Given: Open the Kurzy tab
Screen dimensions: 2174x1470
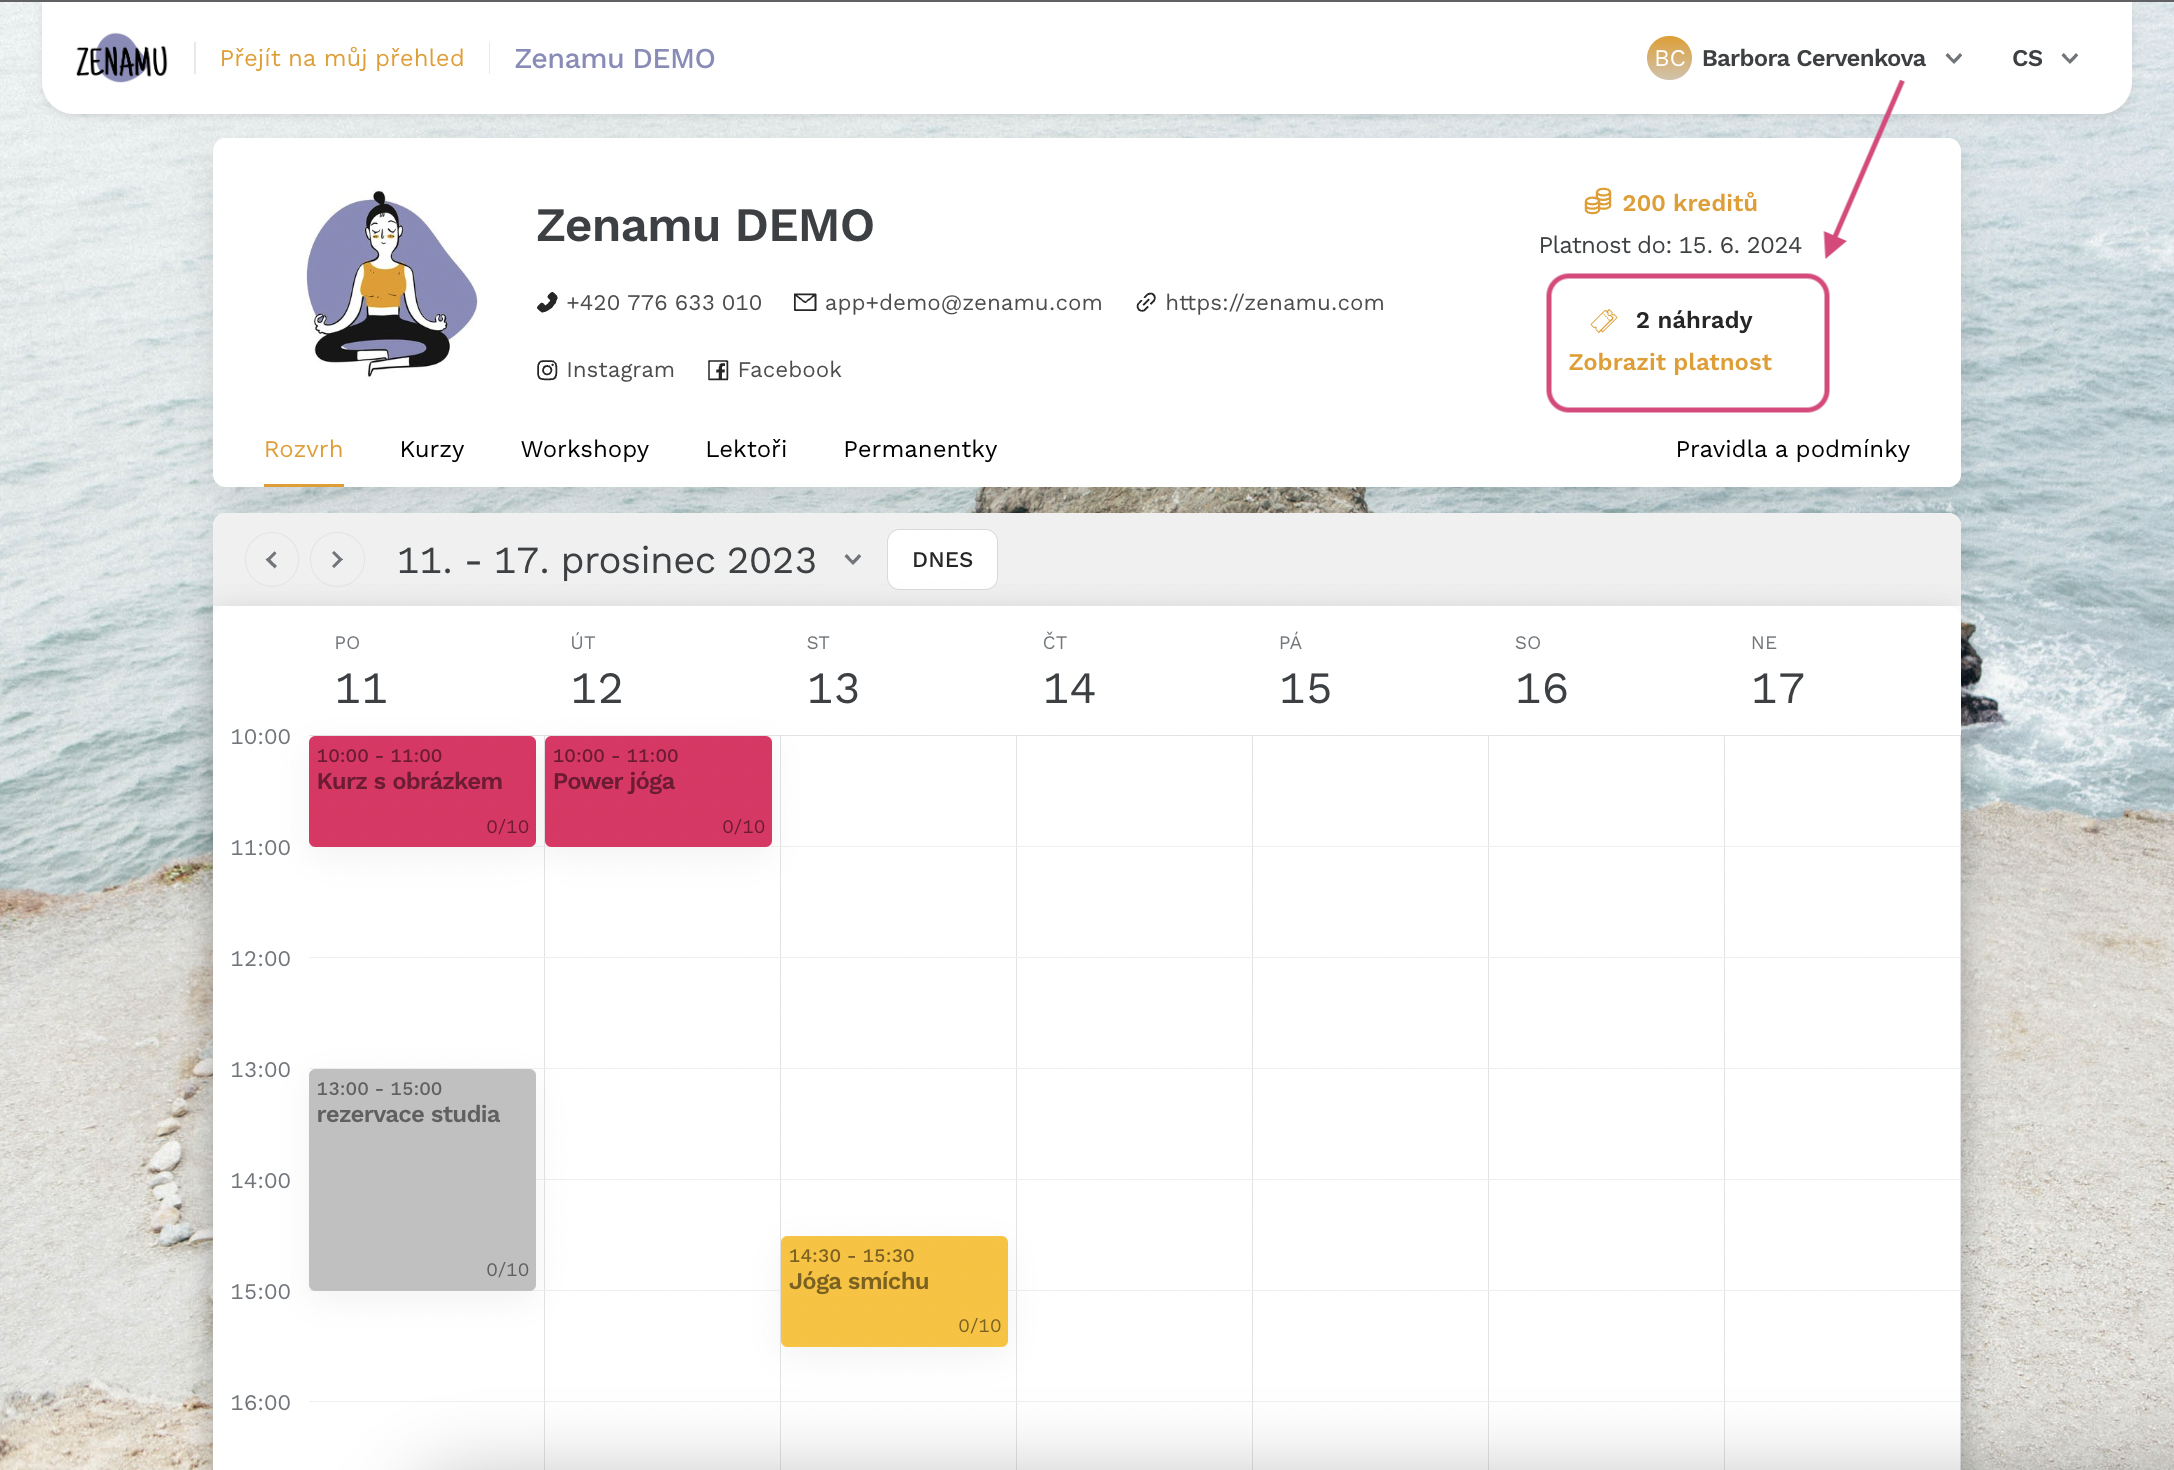Looking at the screenshot, I should click(432, 450).
